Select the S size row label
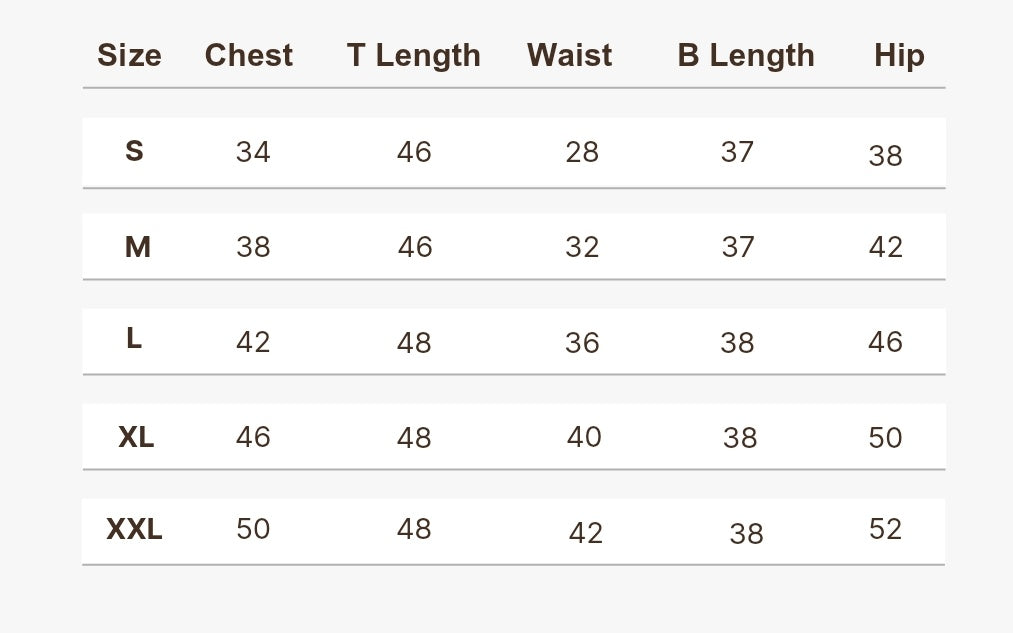1013x633 pixels. pyautogui.click(x=134, y=151)
